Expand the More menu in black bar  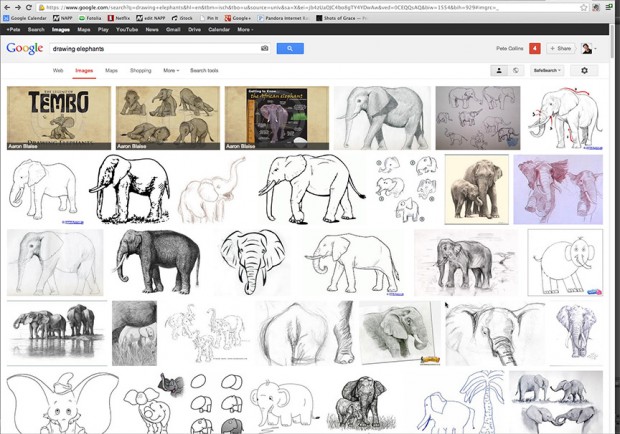(245, 29)
